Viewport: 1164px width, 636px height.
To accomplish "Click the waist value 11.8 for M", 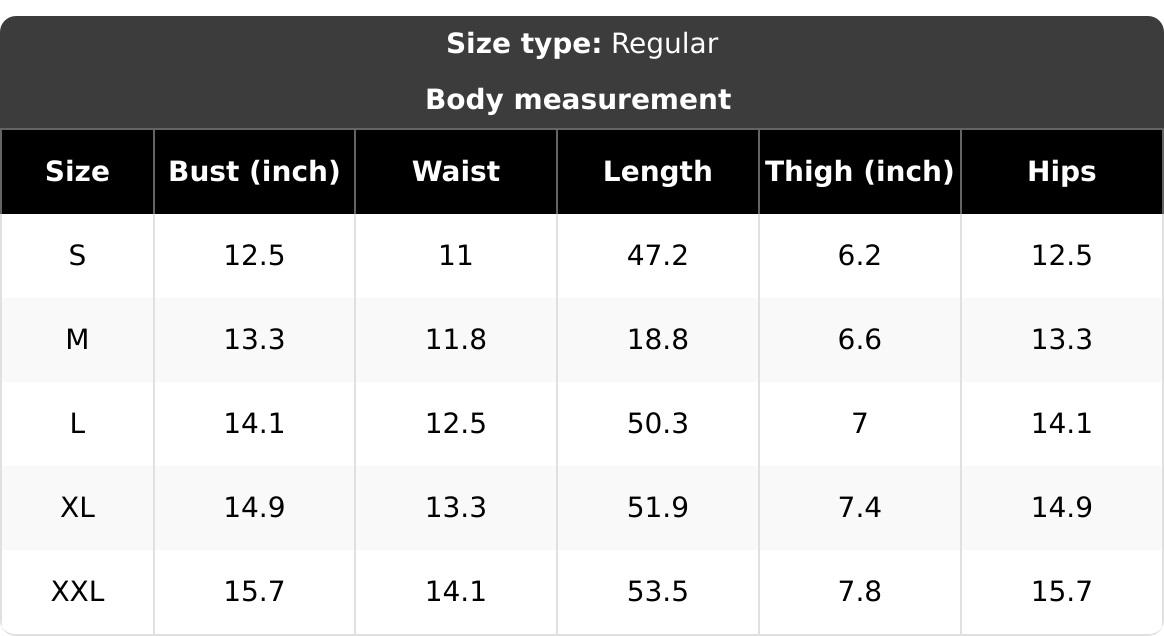I will point(456,340).
